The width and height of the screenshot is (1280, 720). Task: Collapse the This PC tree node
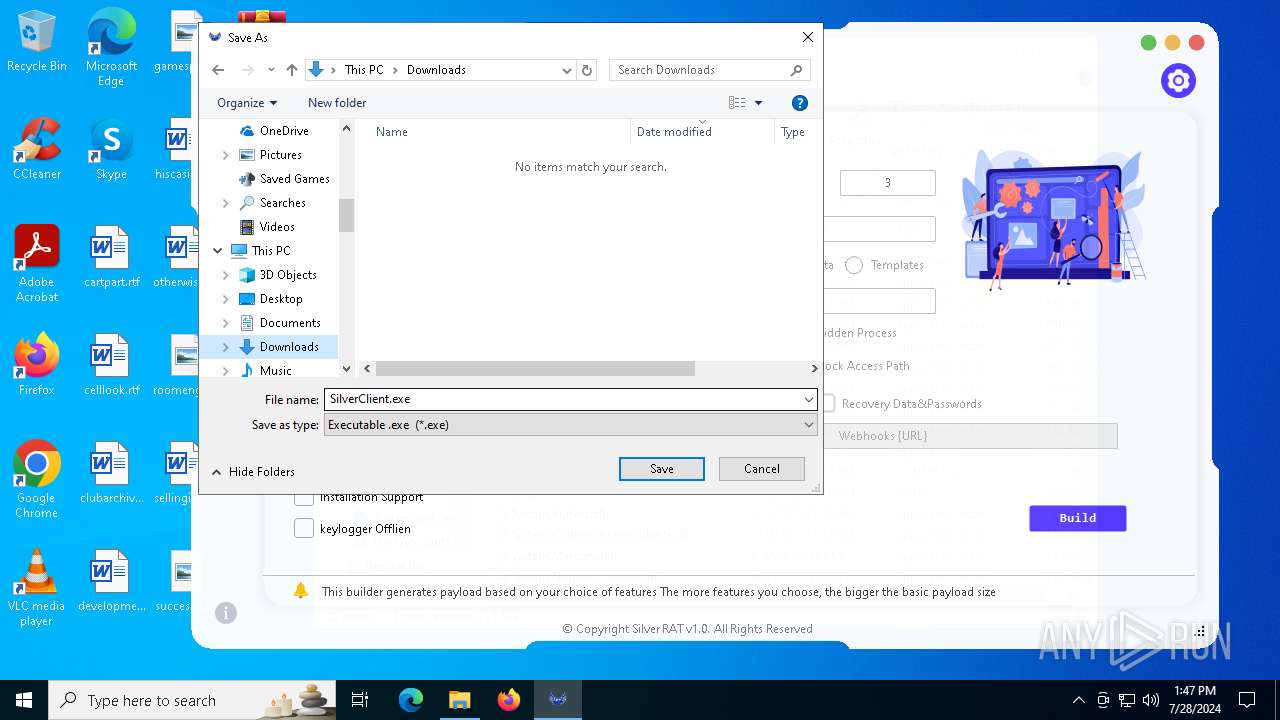pos(218,251)
